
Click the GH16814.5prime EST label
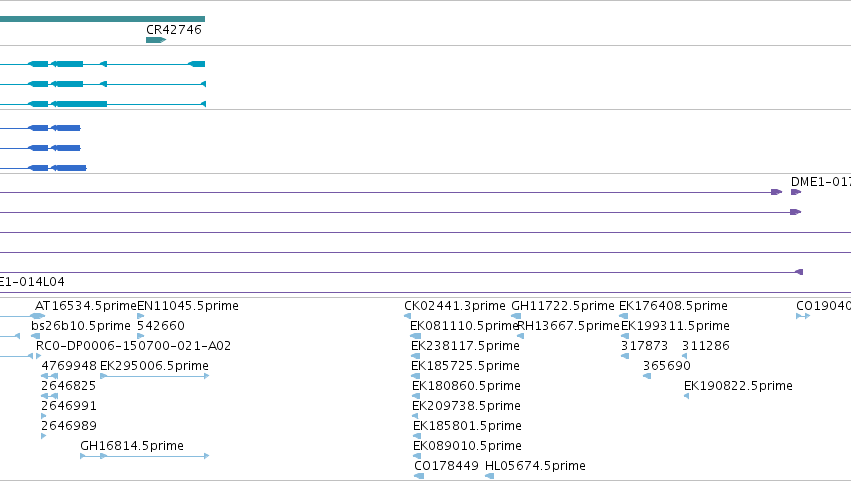(132, 446)
